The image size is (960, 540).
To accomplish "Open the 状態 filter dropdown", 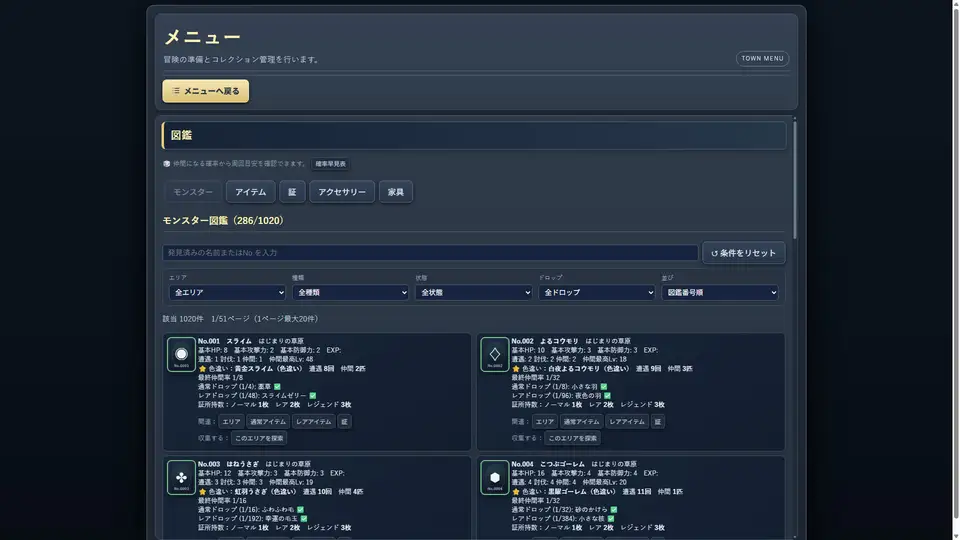I will [x=473, y=293].
